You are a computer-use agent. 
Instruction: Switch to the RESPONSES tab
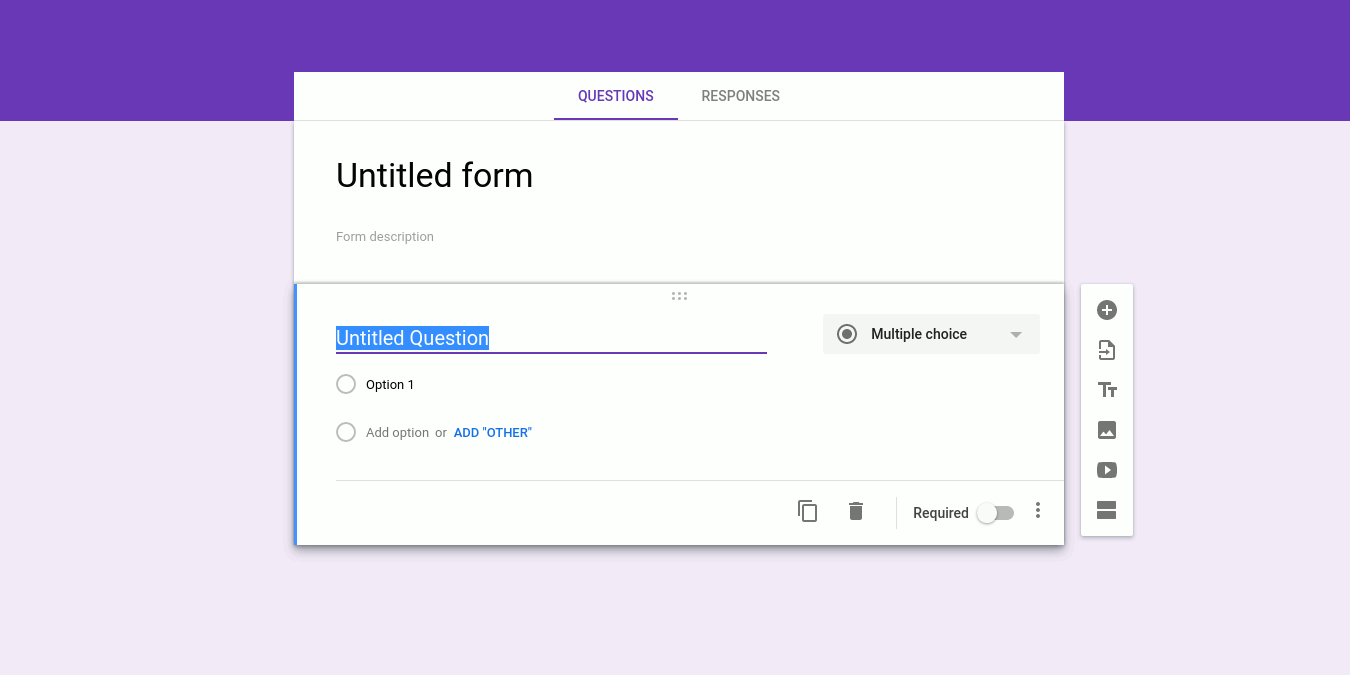740,95
